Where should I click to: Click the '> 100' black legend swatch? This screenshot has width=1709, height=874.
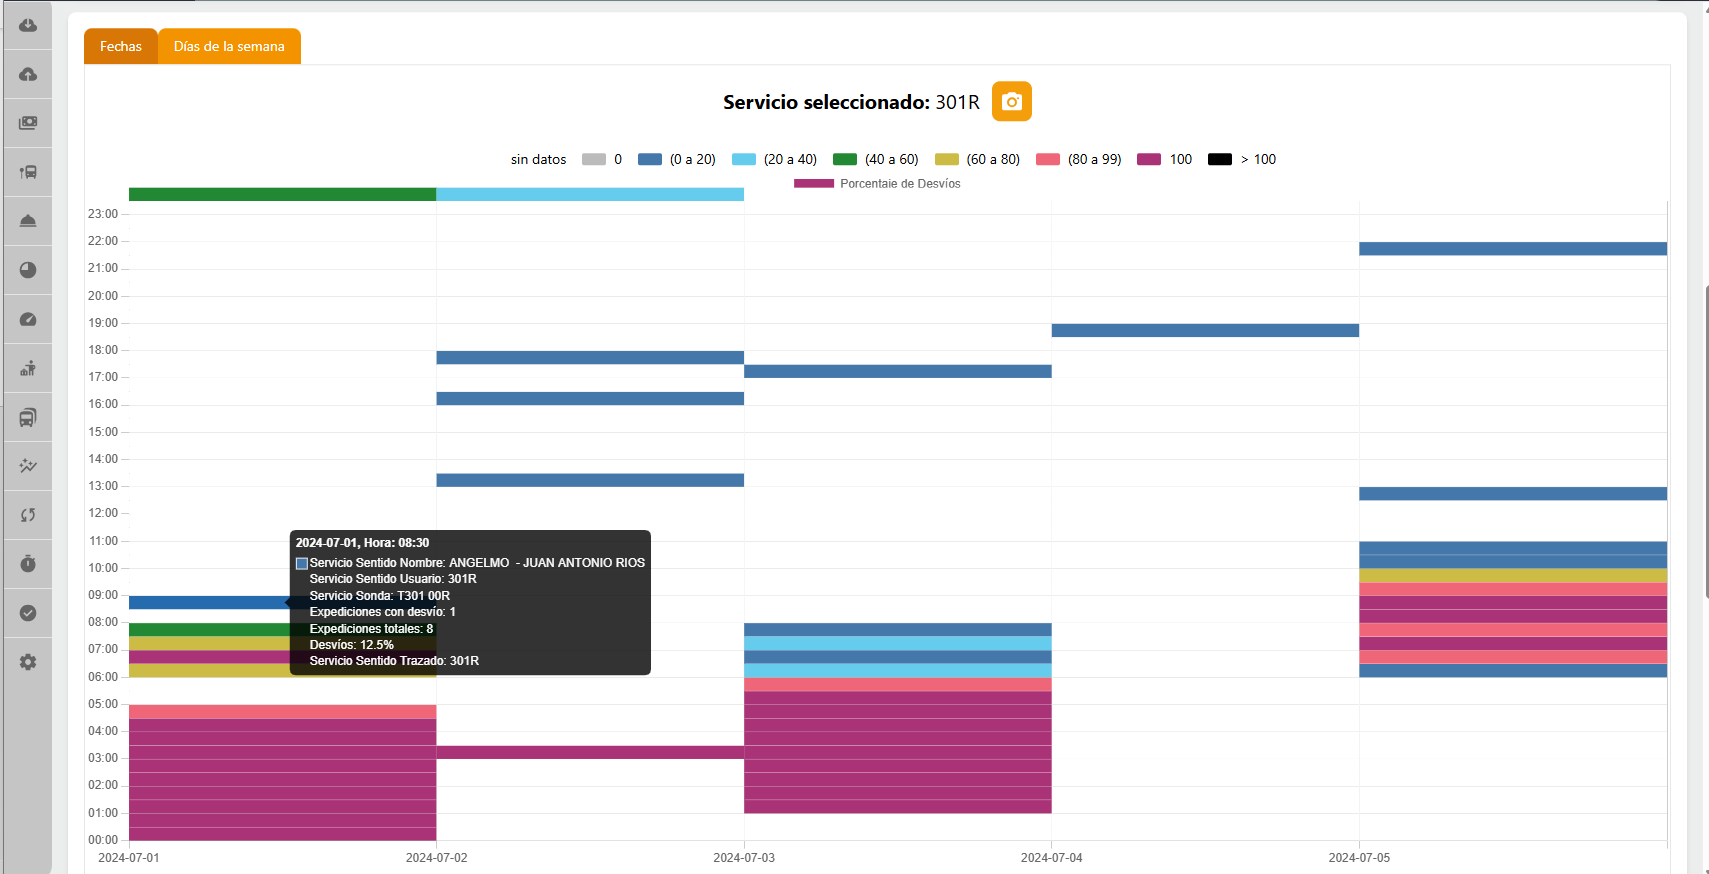point(1219,160)
